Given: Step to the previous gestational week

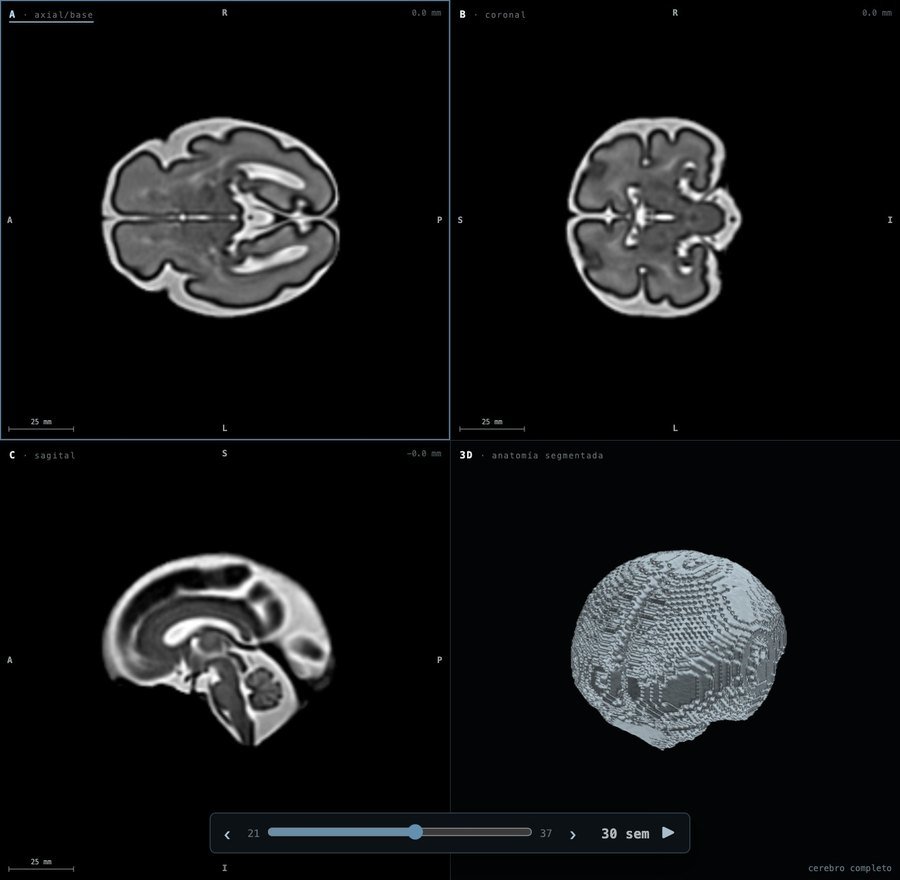Looking at the screenshot, I should (227, 834).
